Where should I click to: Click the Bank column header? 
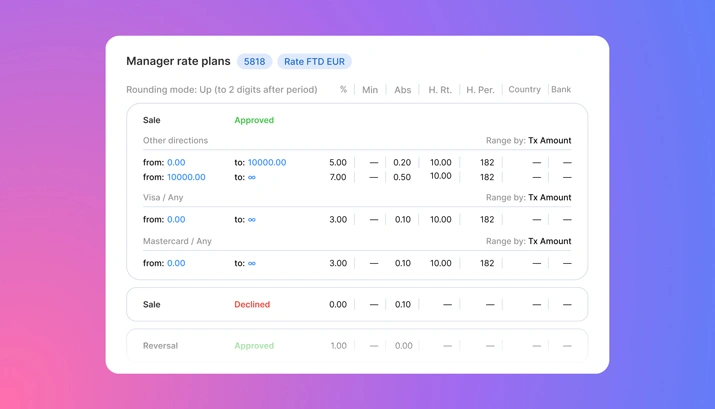(561, 90)
